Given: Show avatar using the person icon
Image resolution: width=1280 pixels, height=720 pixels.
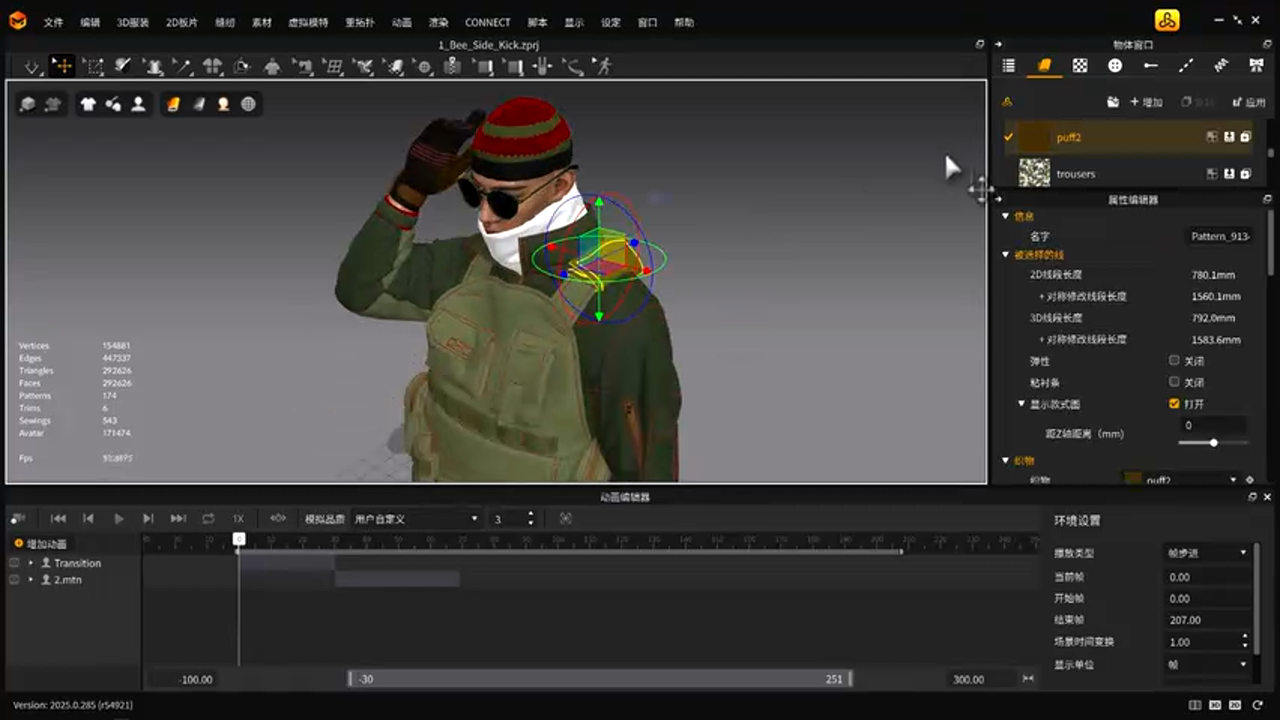Looking at the screenshot, I should 138,104.
